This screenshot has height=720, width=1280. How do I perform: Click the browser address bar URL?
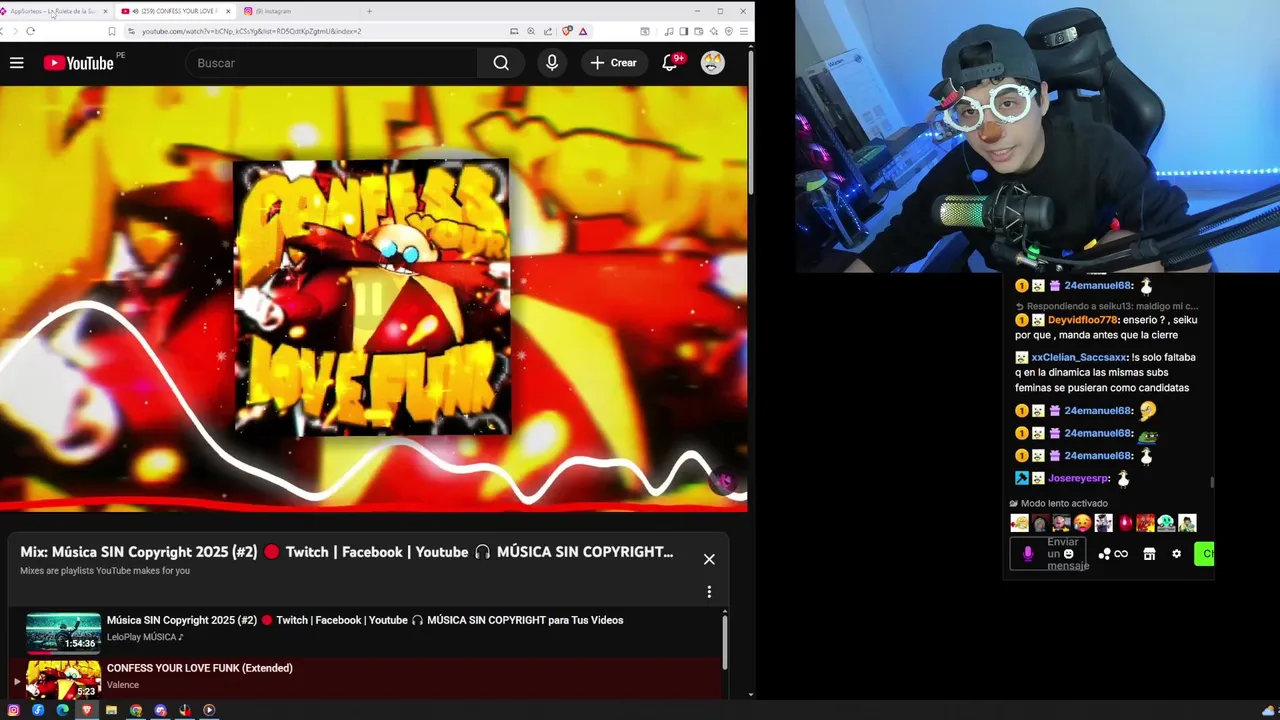point(251,31)
